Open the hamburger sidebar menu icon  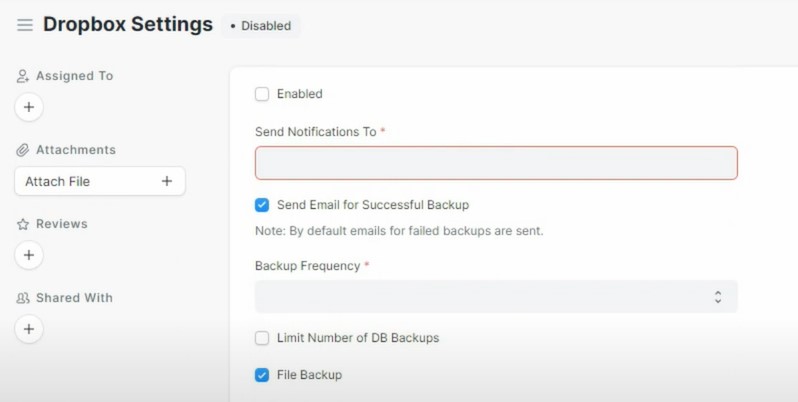pyautogui.click(x=25, y=25)
